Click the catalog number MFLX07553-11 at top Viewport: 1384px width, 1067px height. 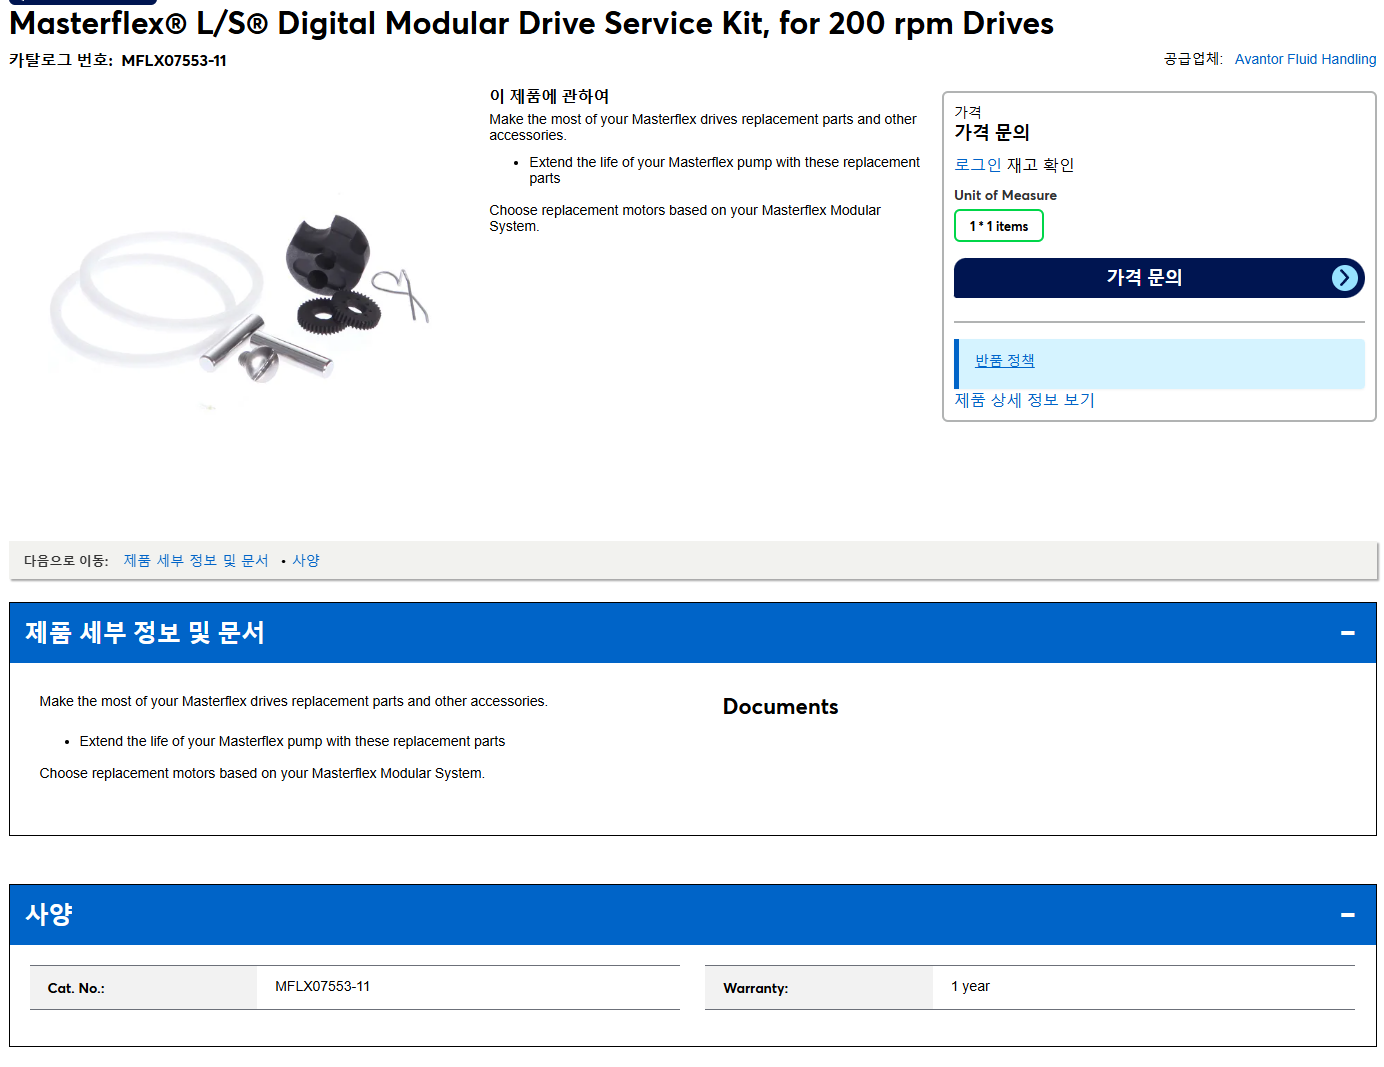point(174,61)
